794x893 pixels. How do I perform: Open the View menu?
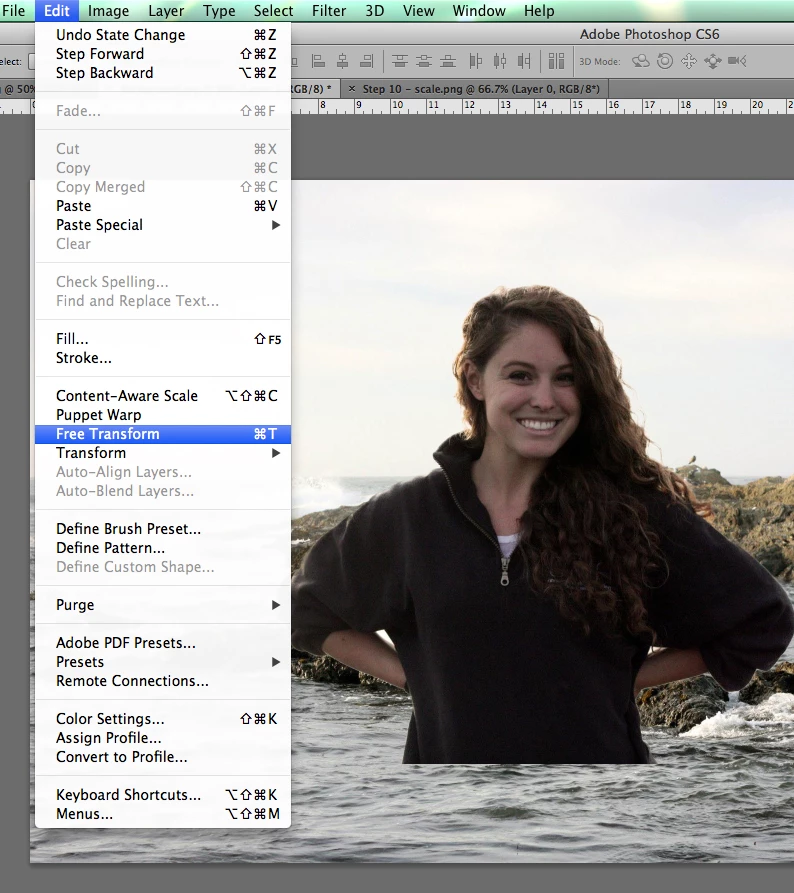click(419, 11)
